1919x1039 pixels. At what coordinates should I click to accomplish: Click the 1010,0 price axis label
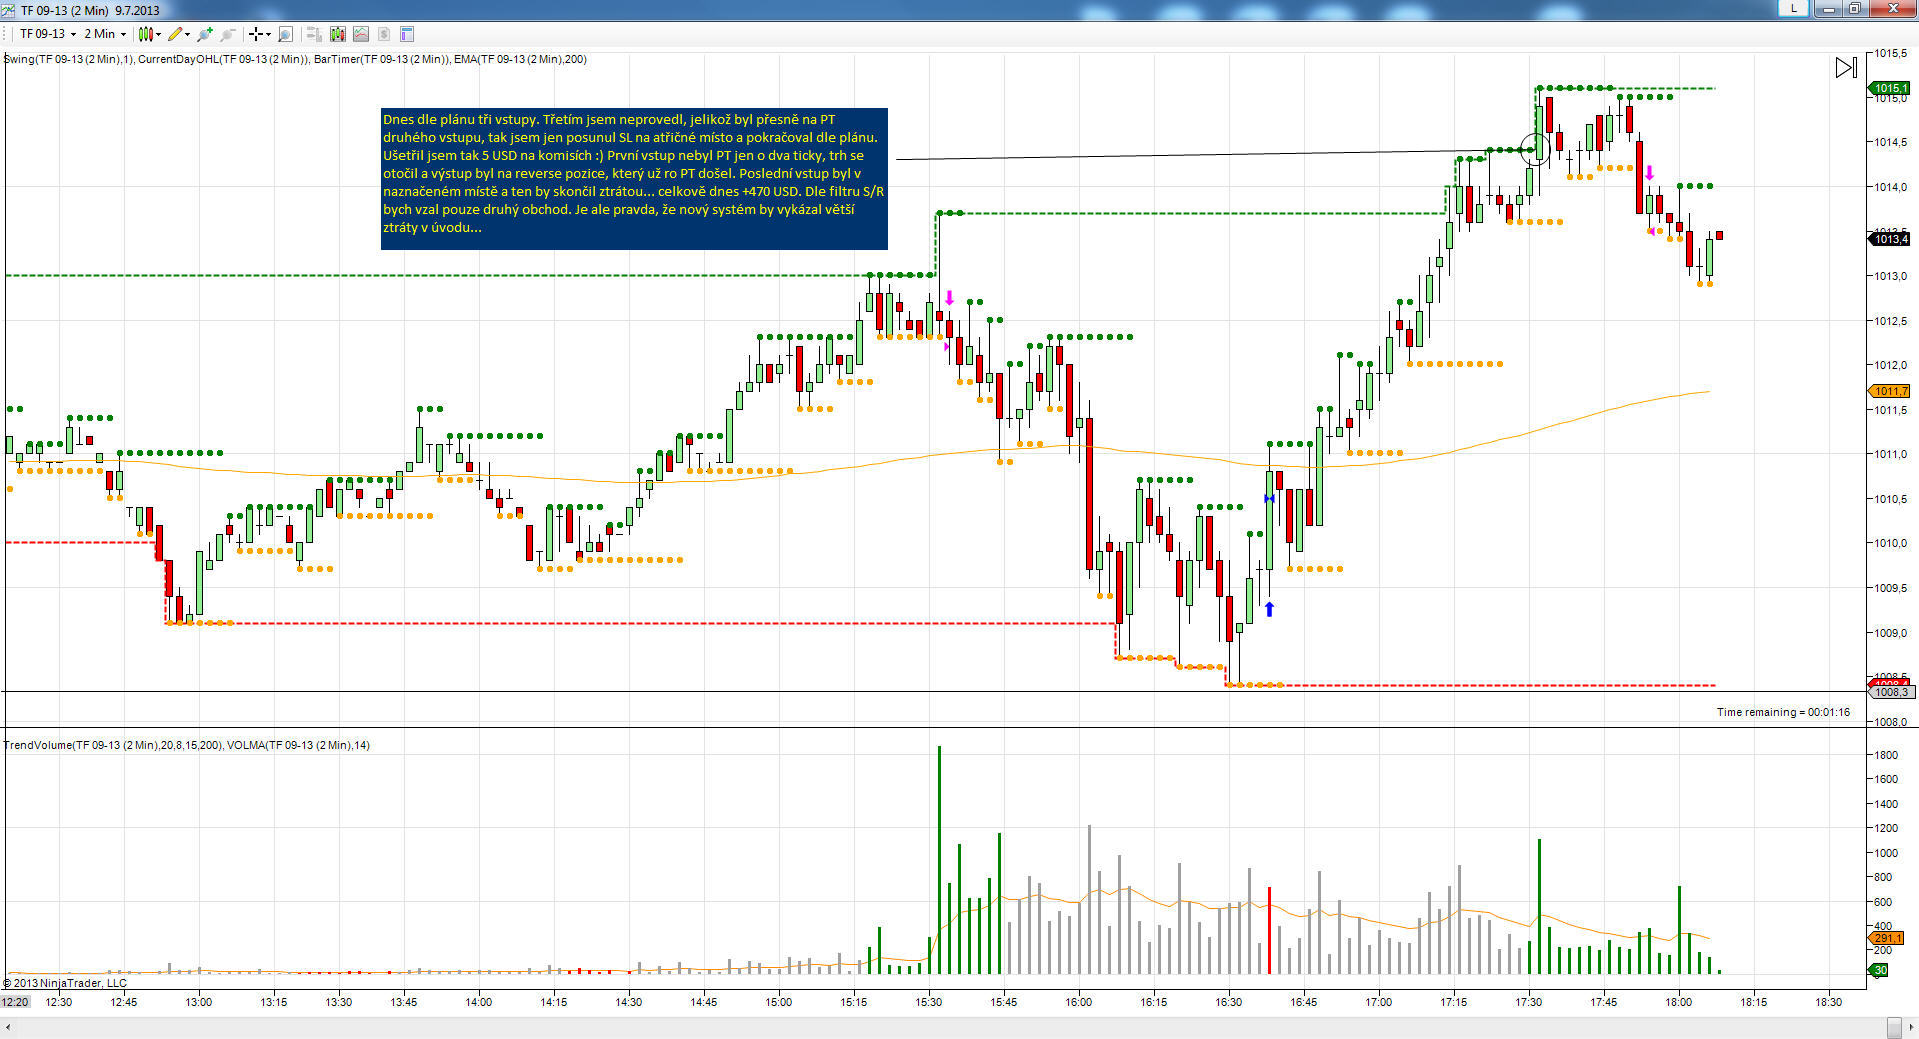click(1890, 543)
